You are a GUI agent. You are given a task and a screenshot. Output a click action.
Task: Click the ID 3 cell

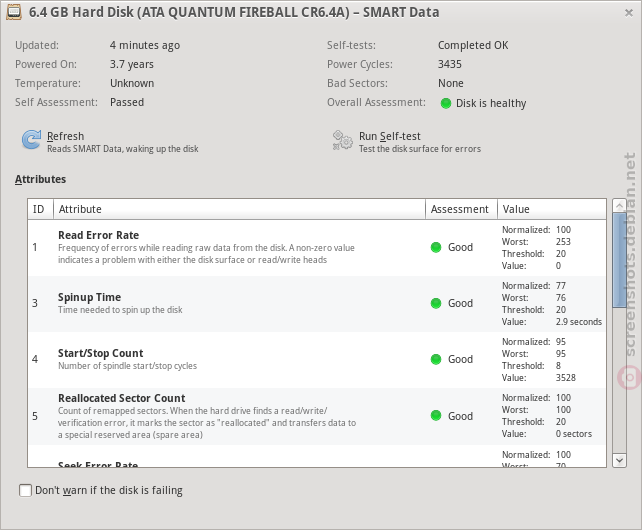pos(35,304)
